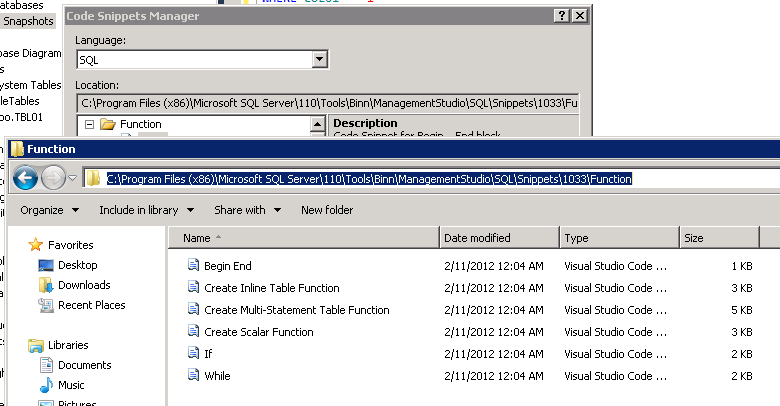Click the Function window title folder icon
Image resolution: width=780 pixels, height=406 pixels.
click(17, 149)
